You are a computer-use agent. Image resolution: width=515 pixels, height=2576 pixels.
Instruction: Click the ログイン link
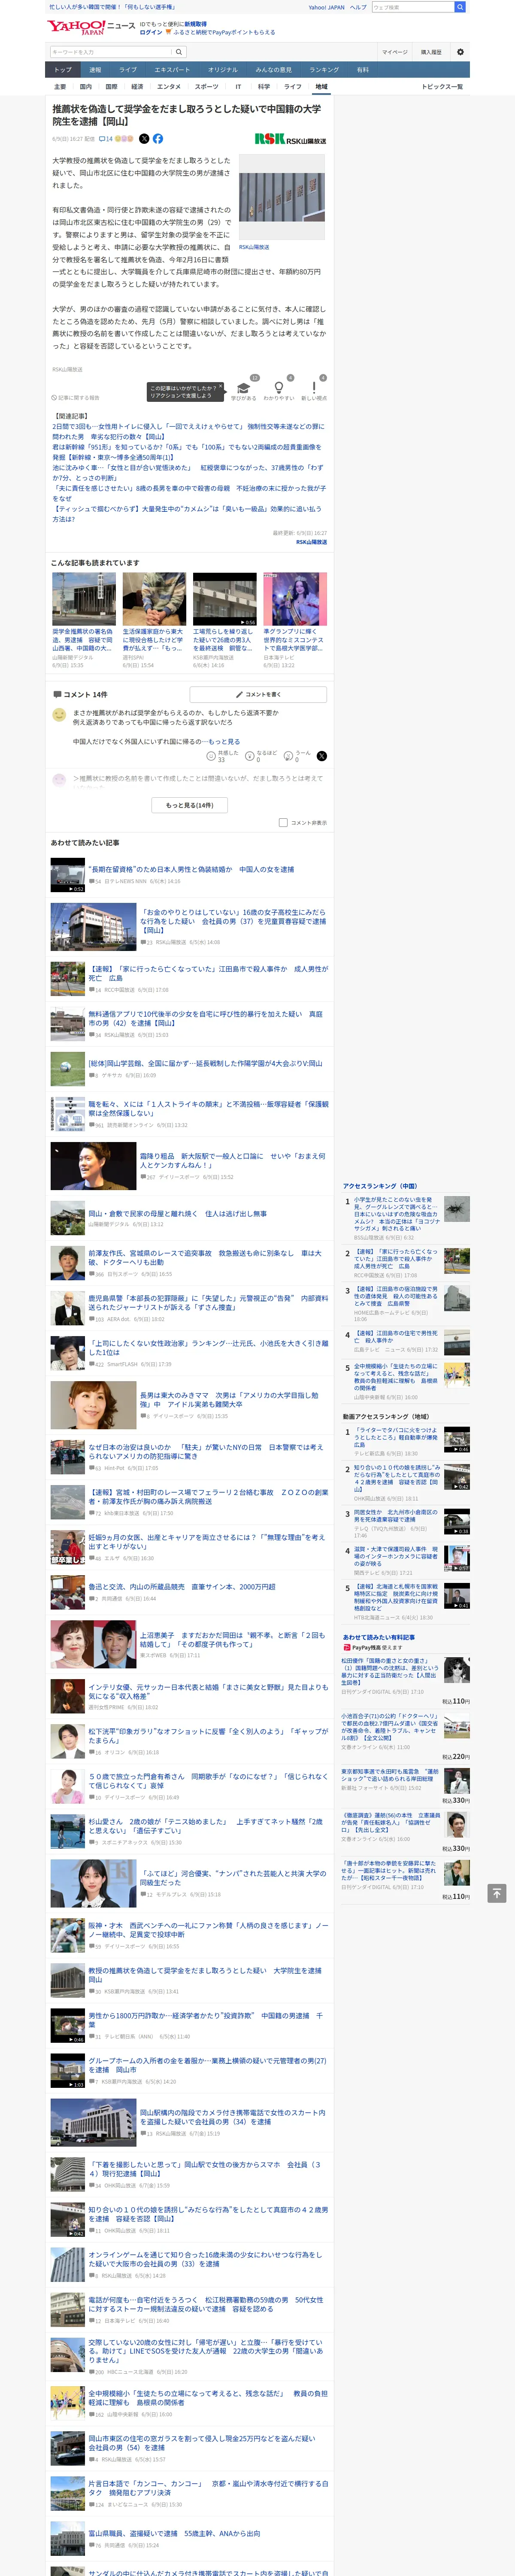point(150,32)
